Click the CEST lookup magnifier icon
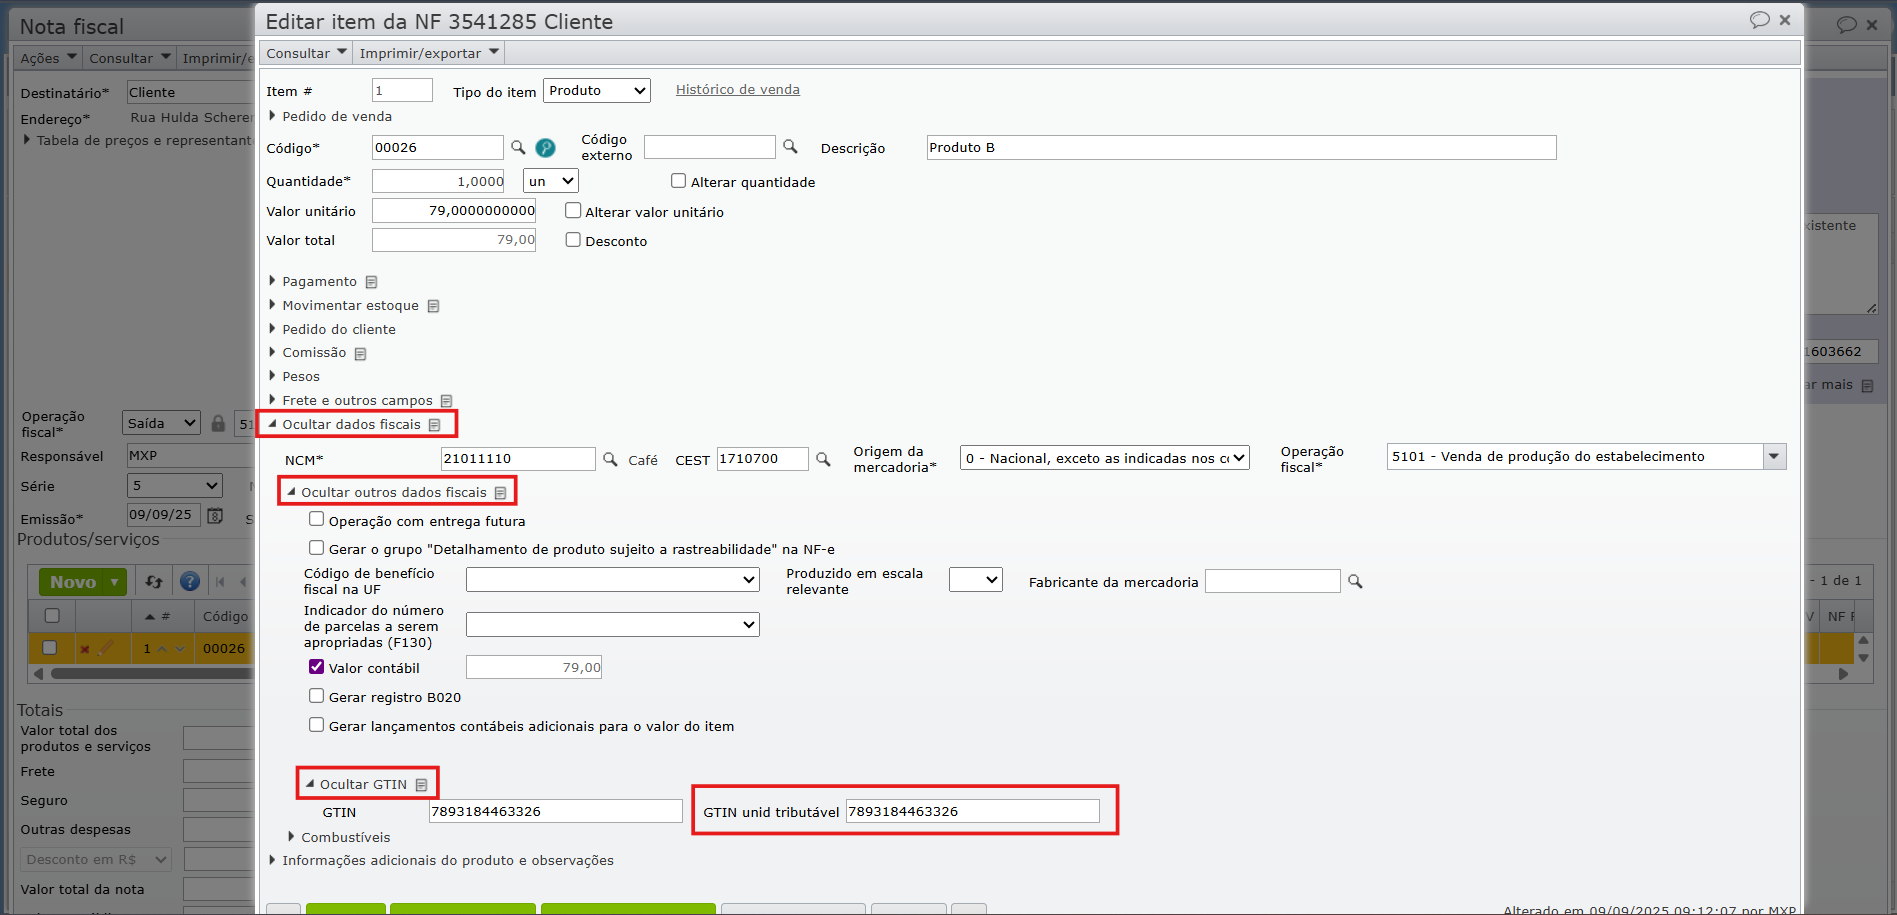The image size is (1897, 915). coord(823,459)
